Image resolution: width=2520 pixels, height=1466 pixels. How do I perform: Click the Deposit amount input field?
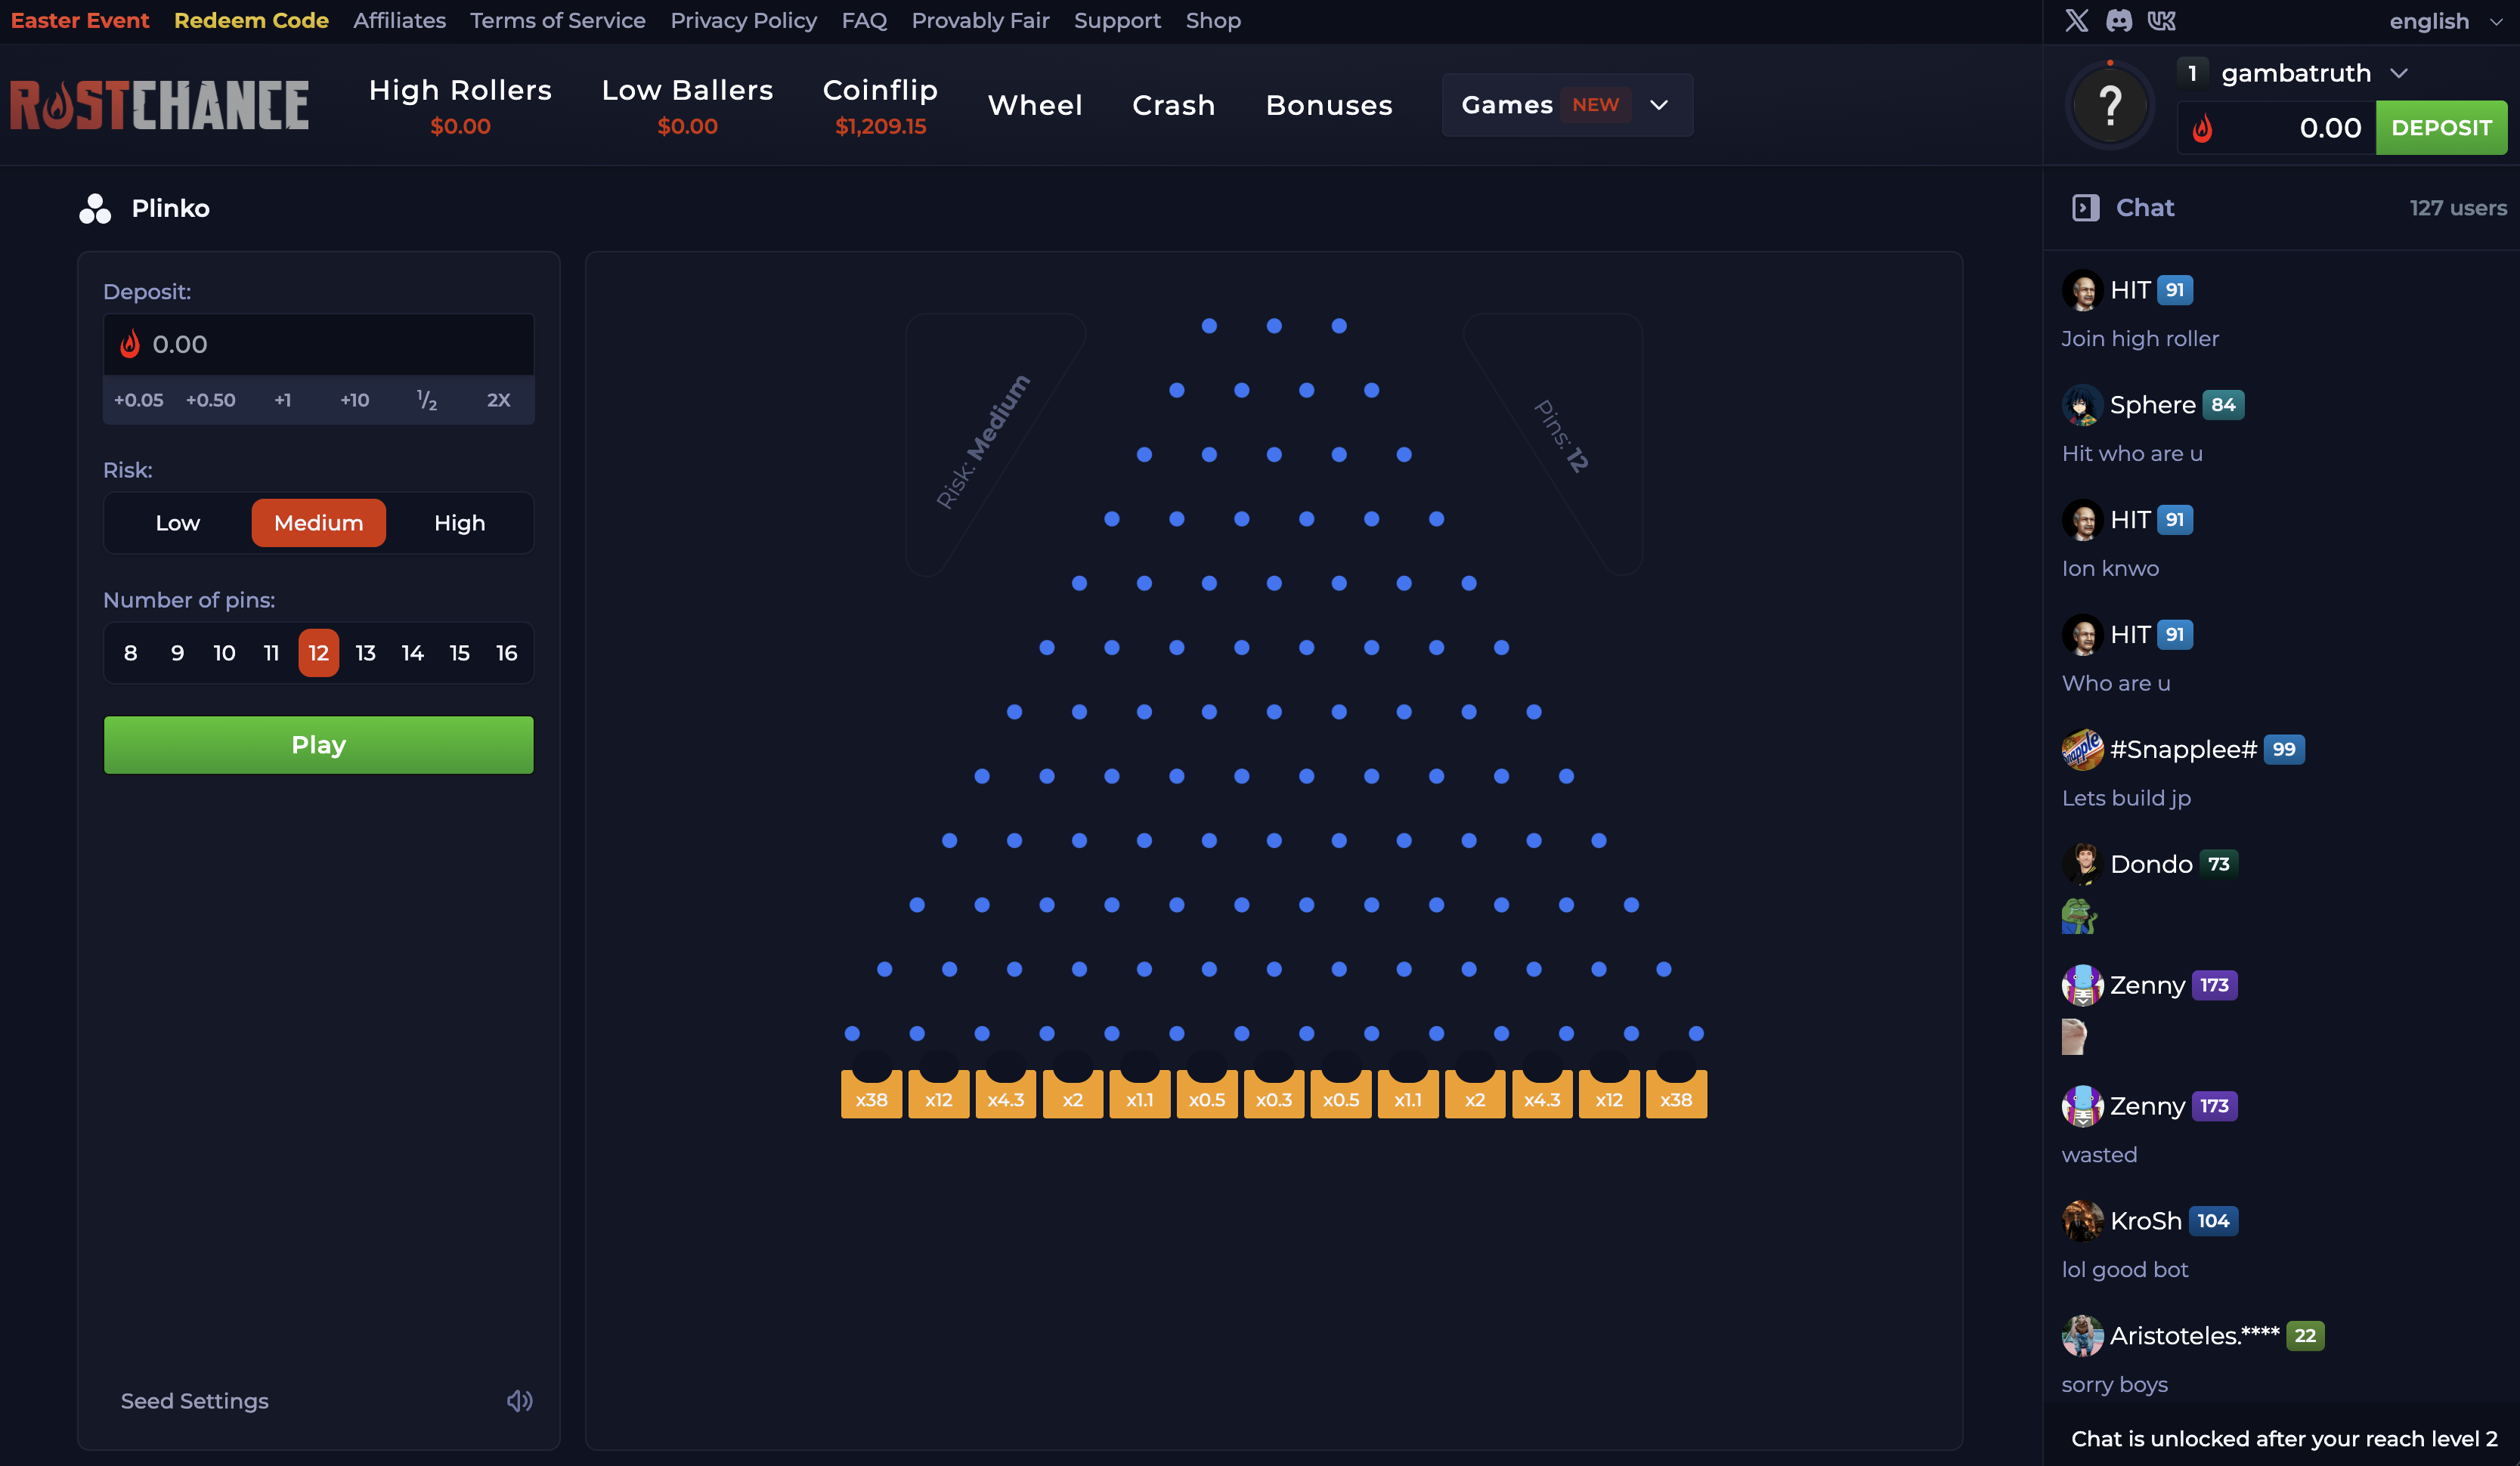click(x=319, y=345)
